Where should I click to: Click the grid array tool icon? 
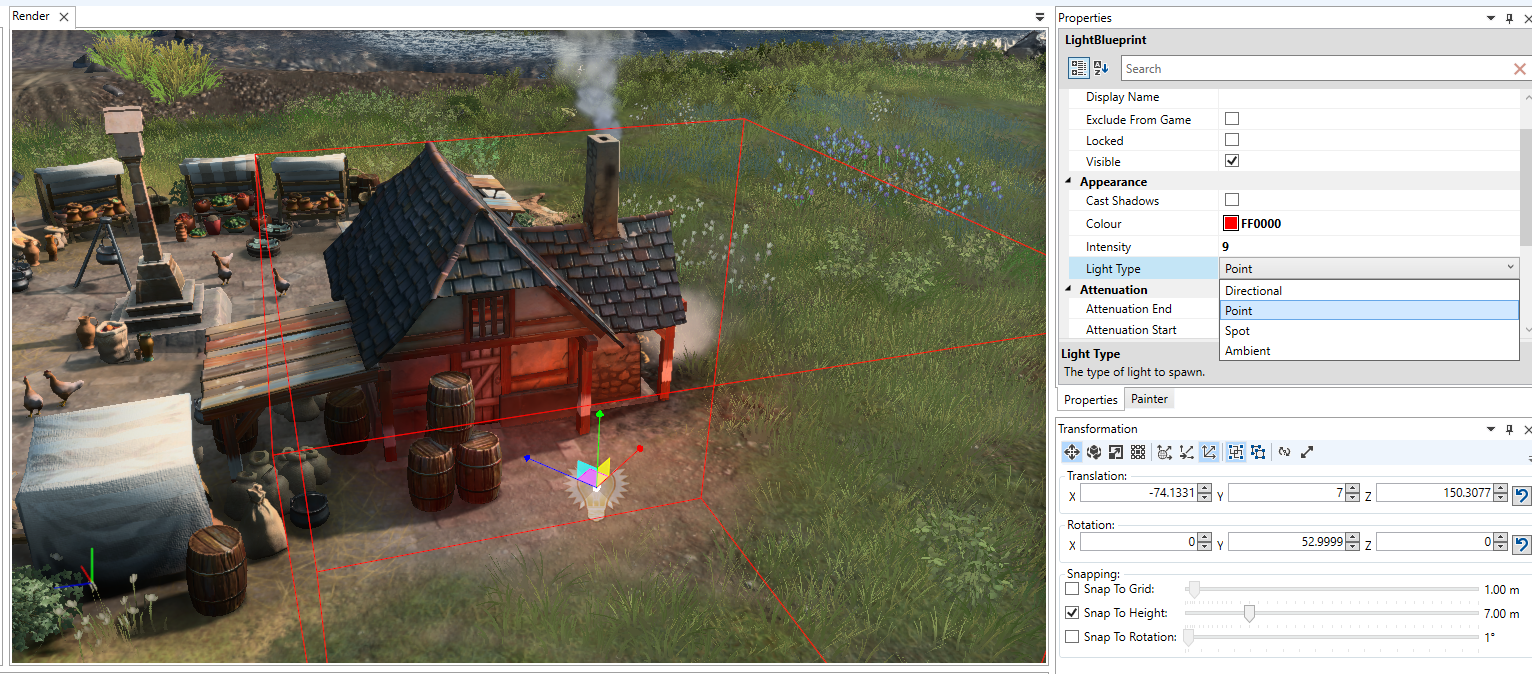click(x=1138, y=452)
